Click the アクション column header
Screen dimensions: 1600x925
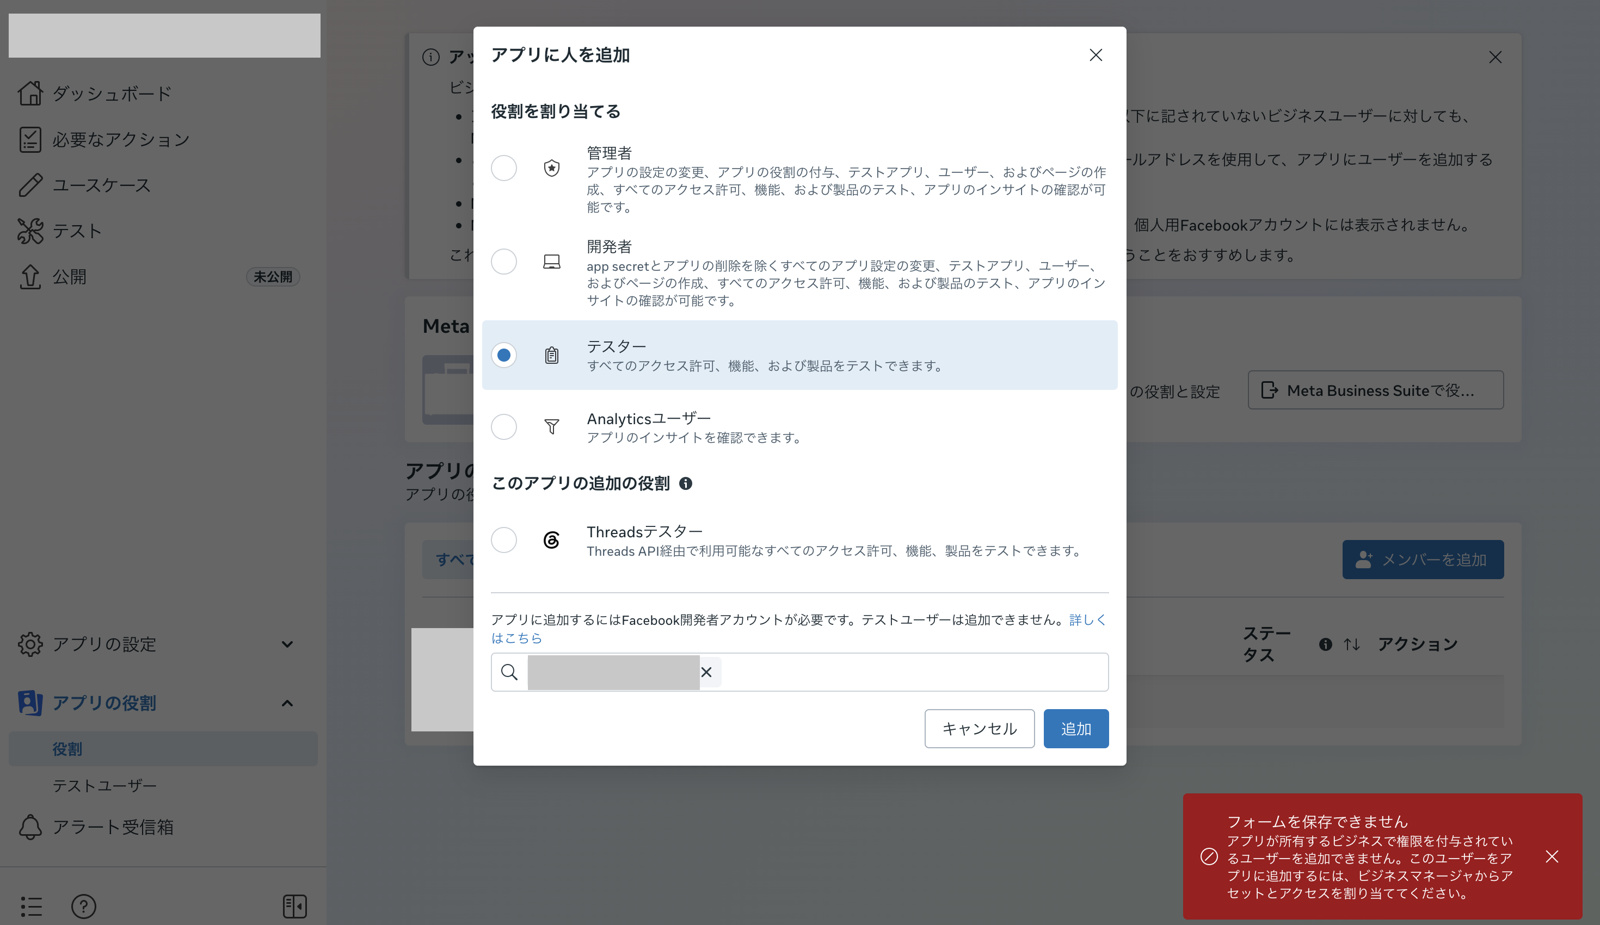tap(1418, 645)
